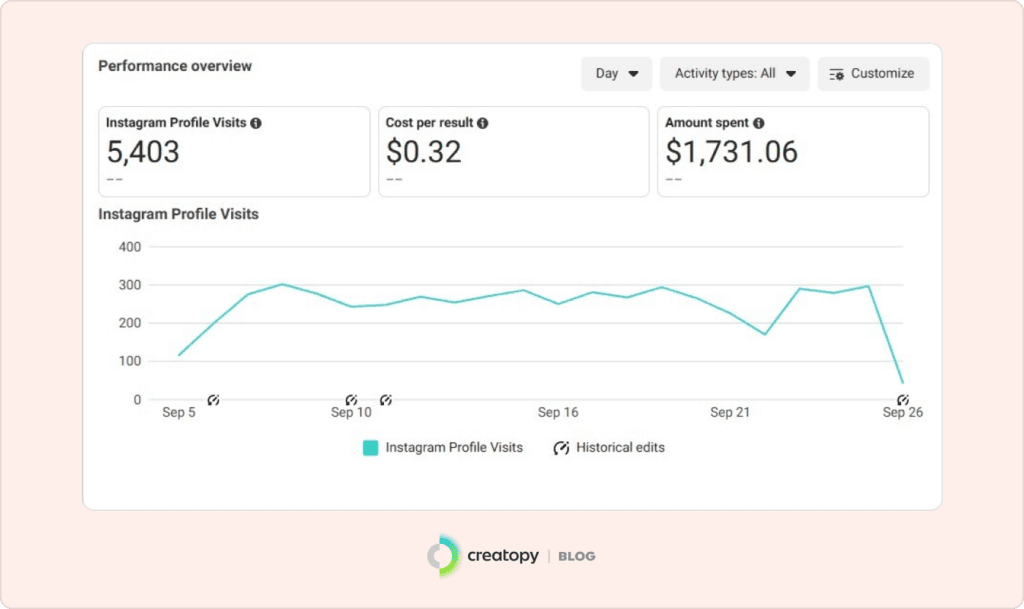Image resolution: width=1024 pixels, height=609 pixels.
Task: Toggle Historical edits legend label
Action: [620, 448]
